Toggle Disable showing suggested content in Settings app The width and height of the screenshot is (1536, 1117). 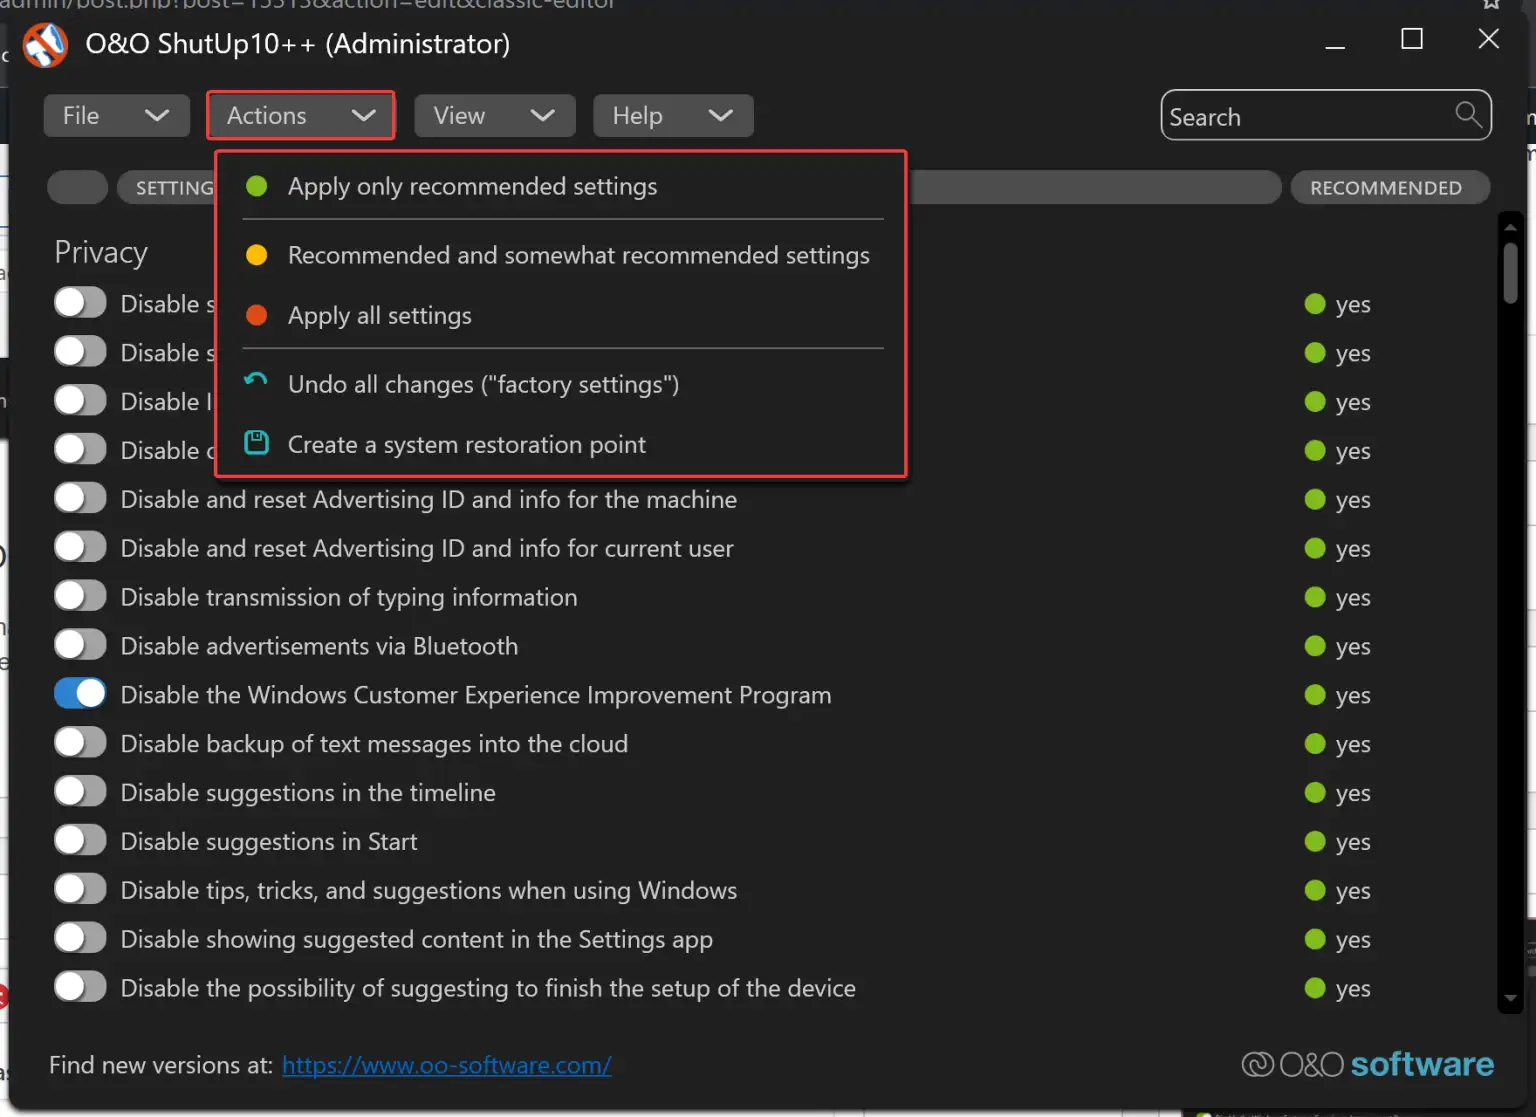80,938
